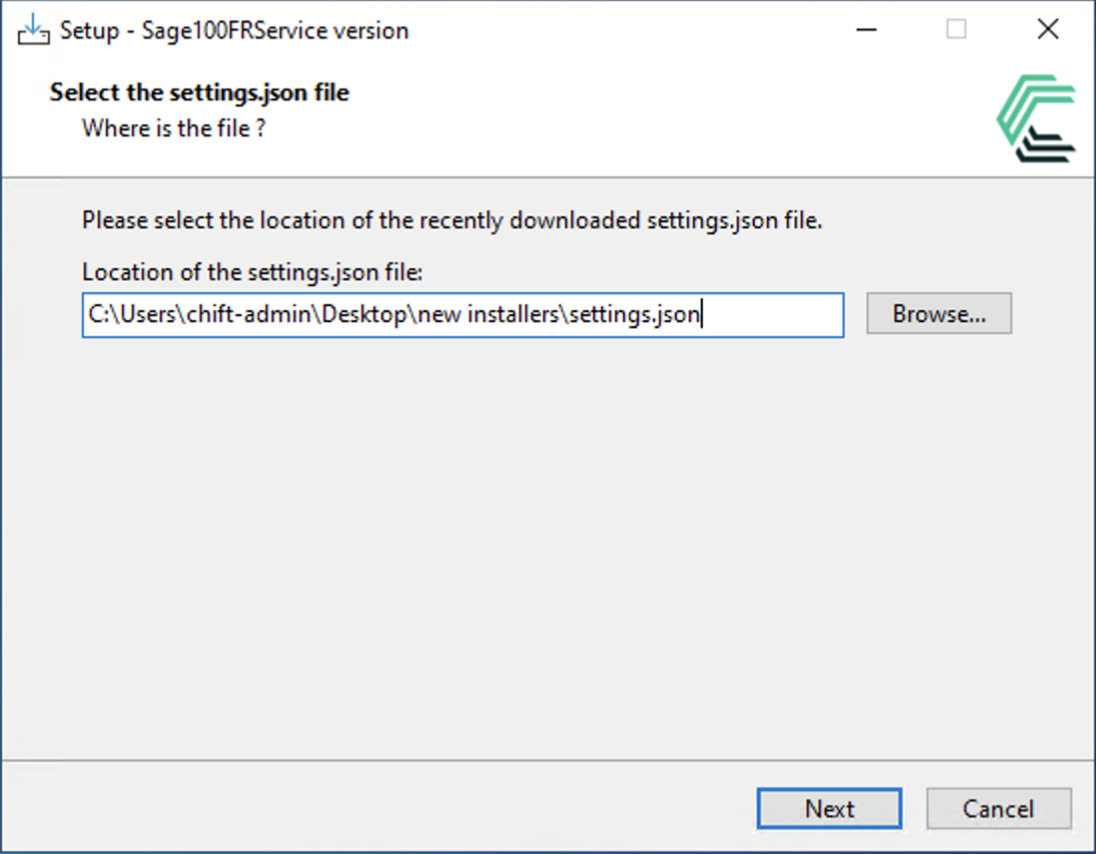Click the greyed-out maximize window button
The image size is (1096, 854).
[x=956, y=30]
